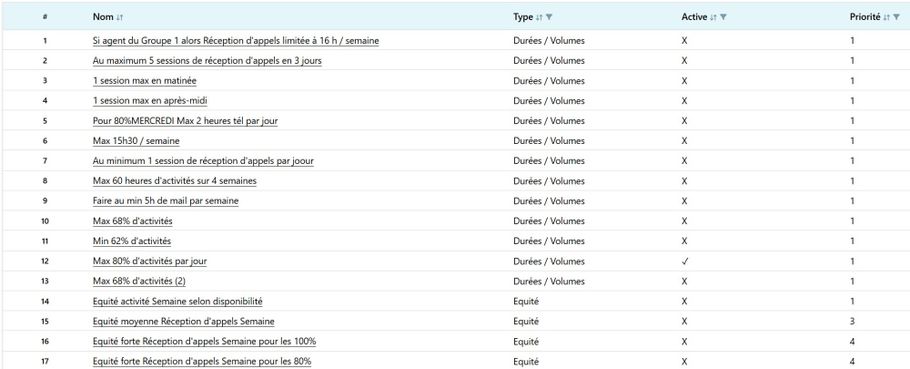Toggle Active checkmark for Max 80% d'activités par jour
The width and height of the screenshot is (910, 369).
click(684, 261)
